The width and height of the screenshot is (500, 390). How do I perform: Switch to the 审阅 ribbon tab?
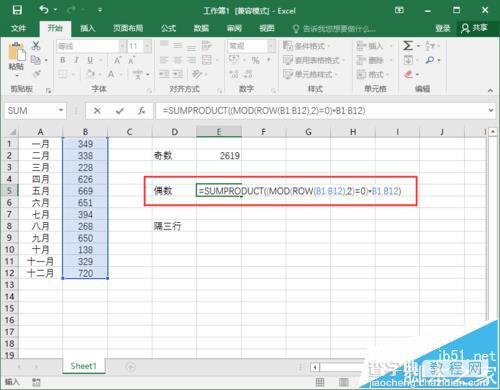tap(234, 28)
